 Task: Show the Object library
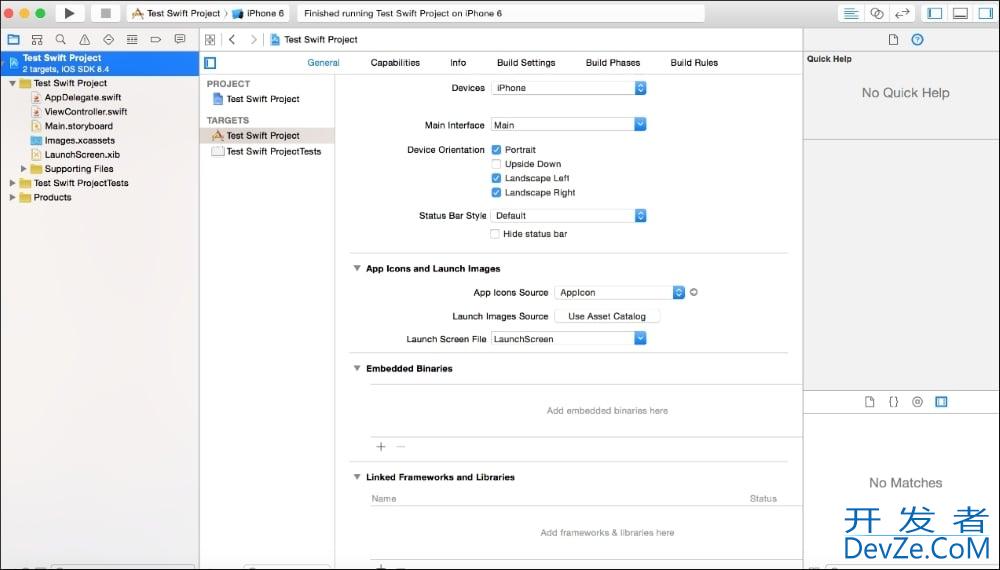(917, 402)
